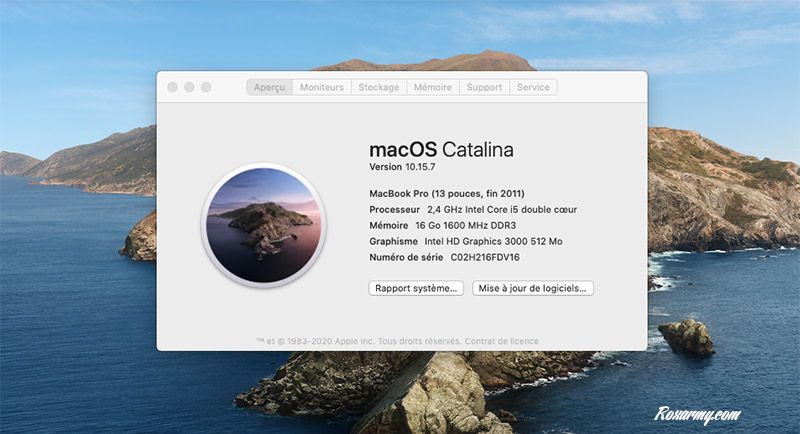Viewport: 800px width, 434px height.
Task: Click the macOS Catalina island icon
Action: tap(264, 225)
